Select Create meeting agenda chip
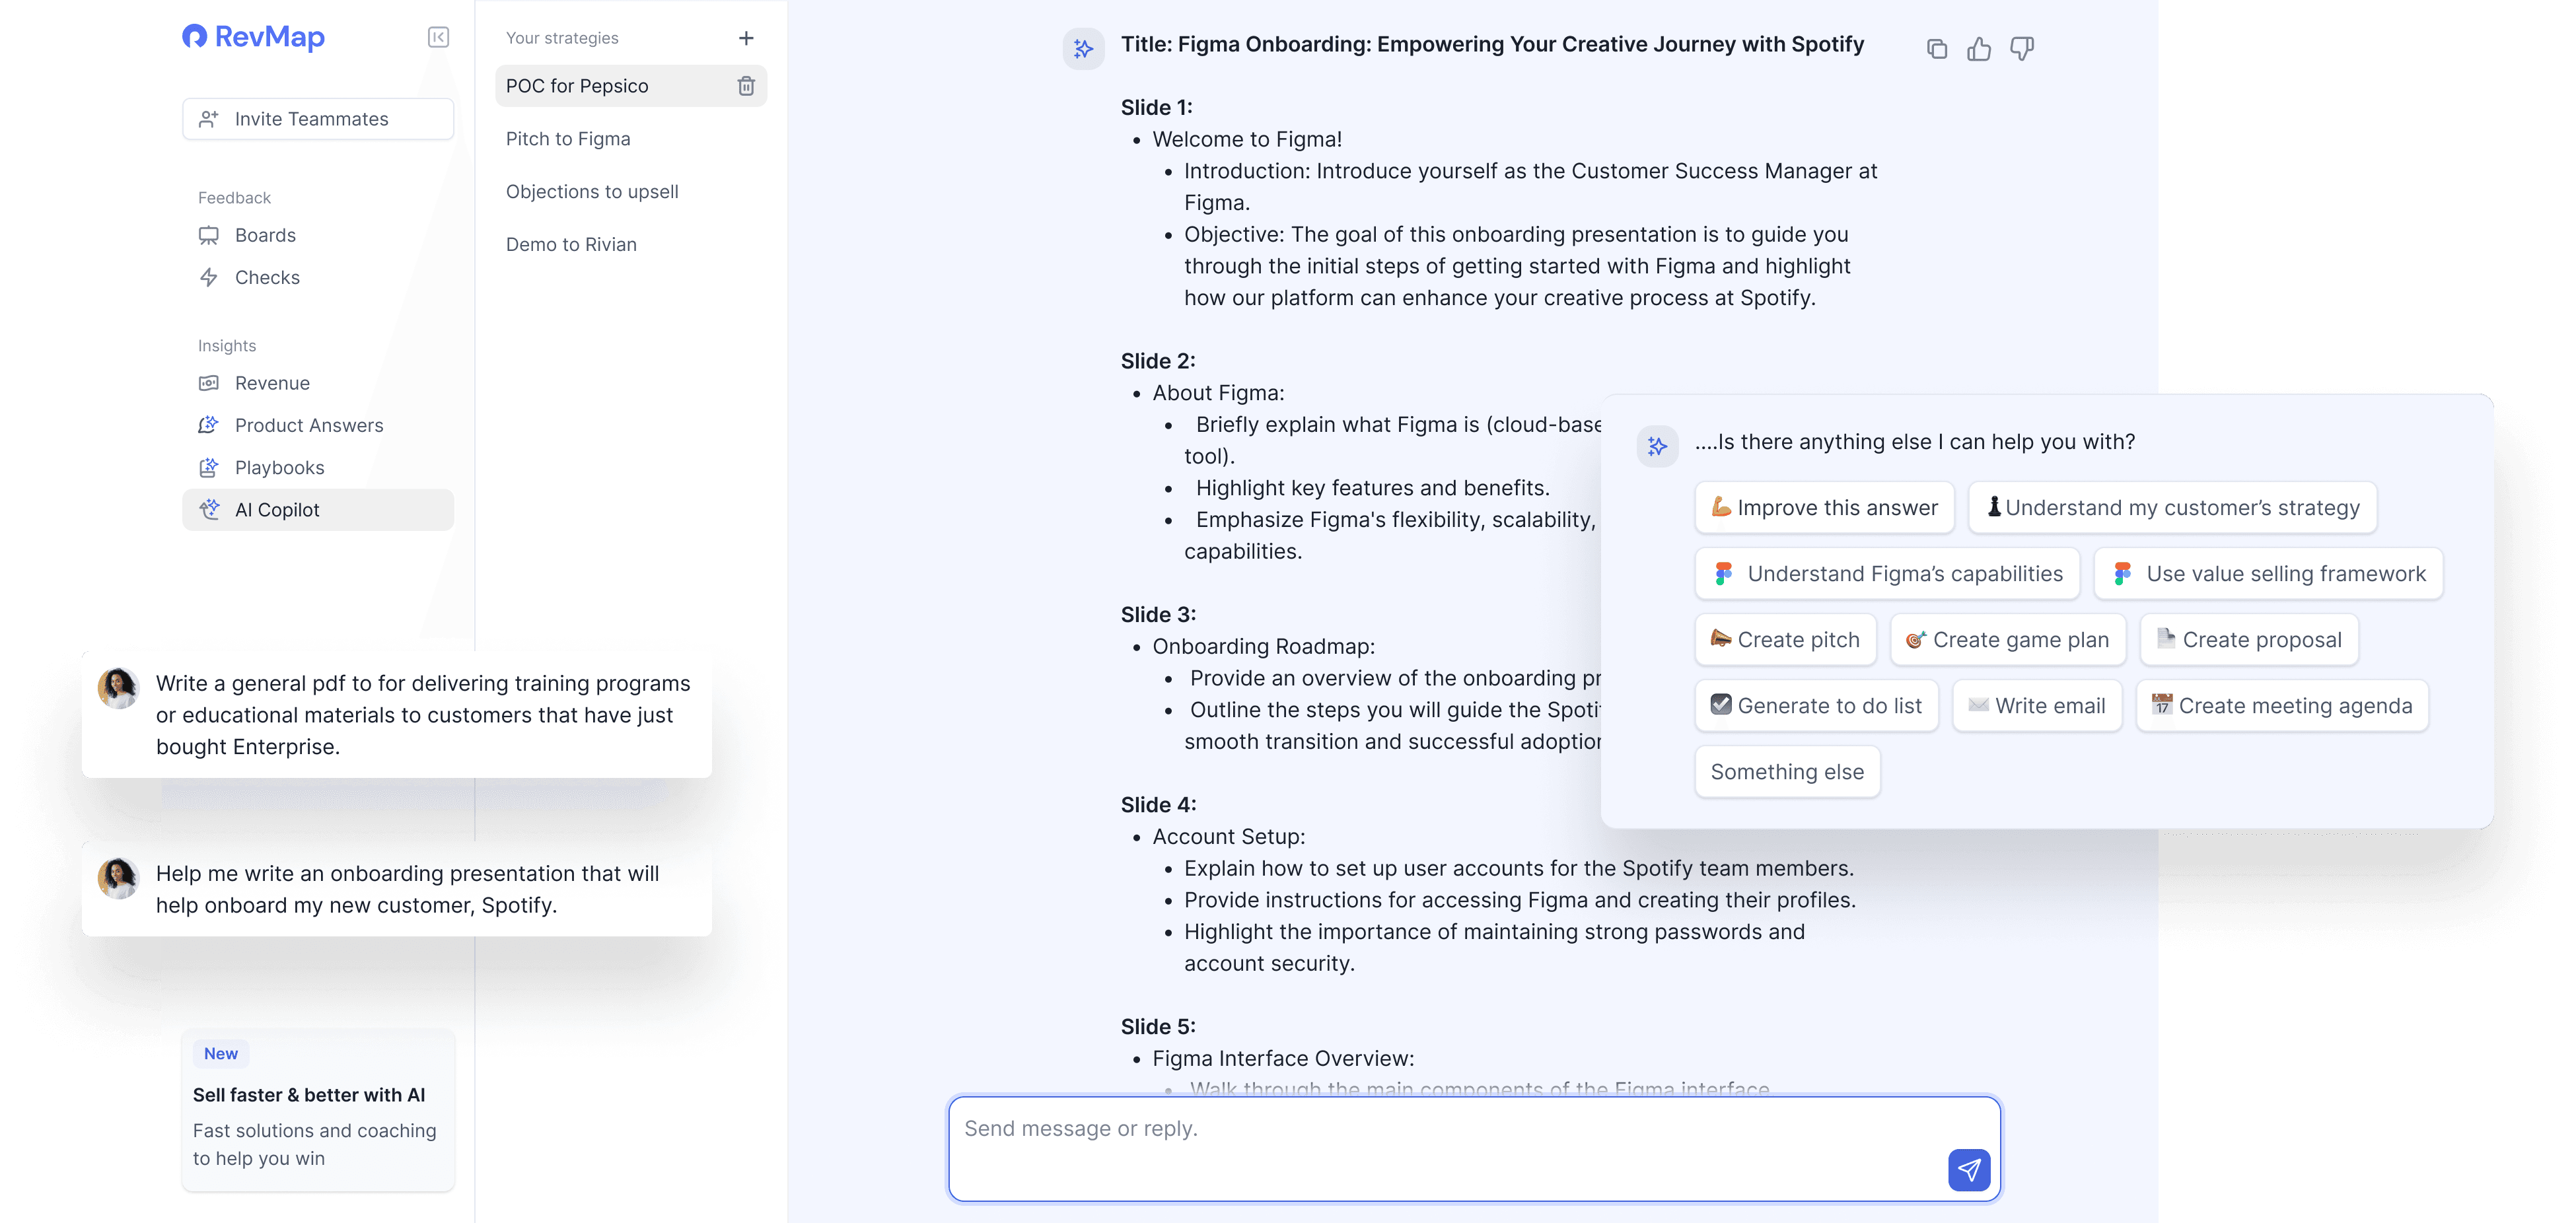Image resolution: width=2576 pixels, height=1223 pixels. point(2282,706)
